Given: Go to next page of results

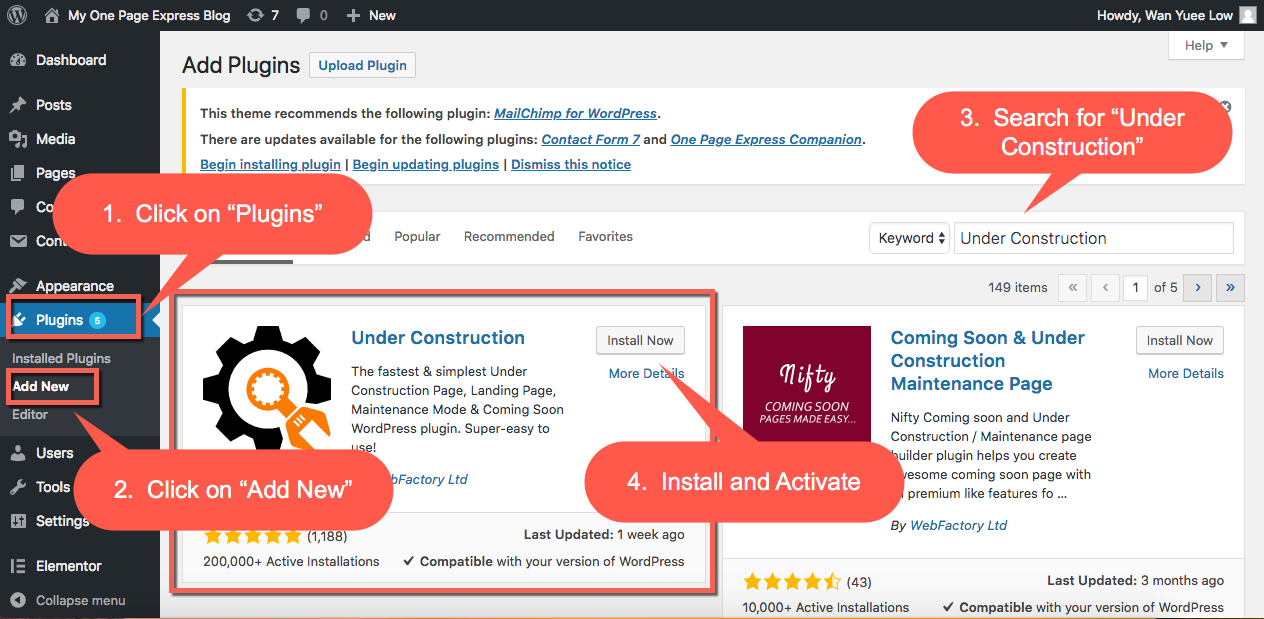Looking at the screenshot, I should 1197,287.
